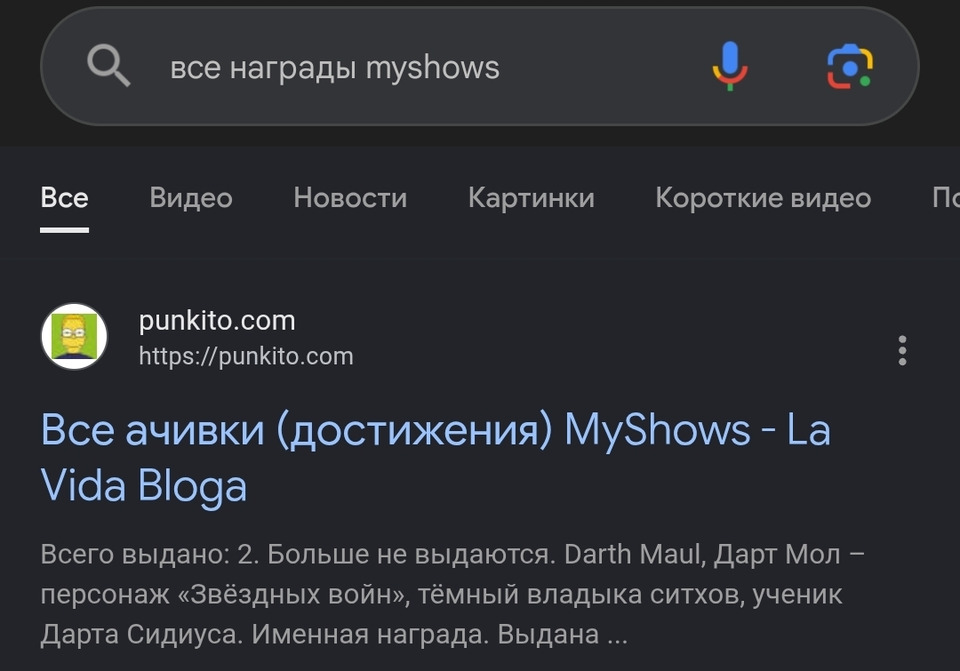This screenshot has width=960, height=671.
Task: Open the https://punkito.com URL line
Action: [x=246, y=356]
